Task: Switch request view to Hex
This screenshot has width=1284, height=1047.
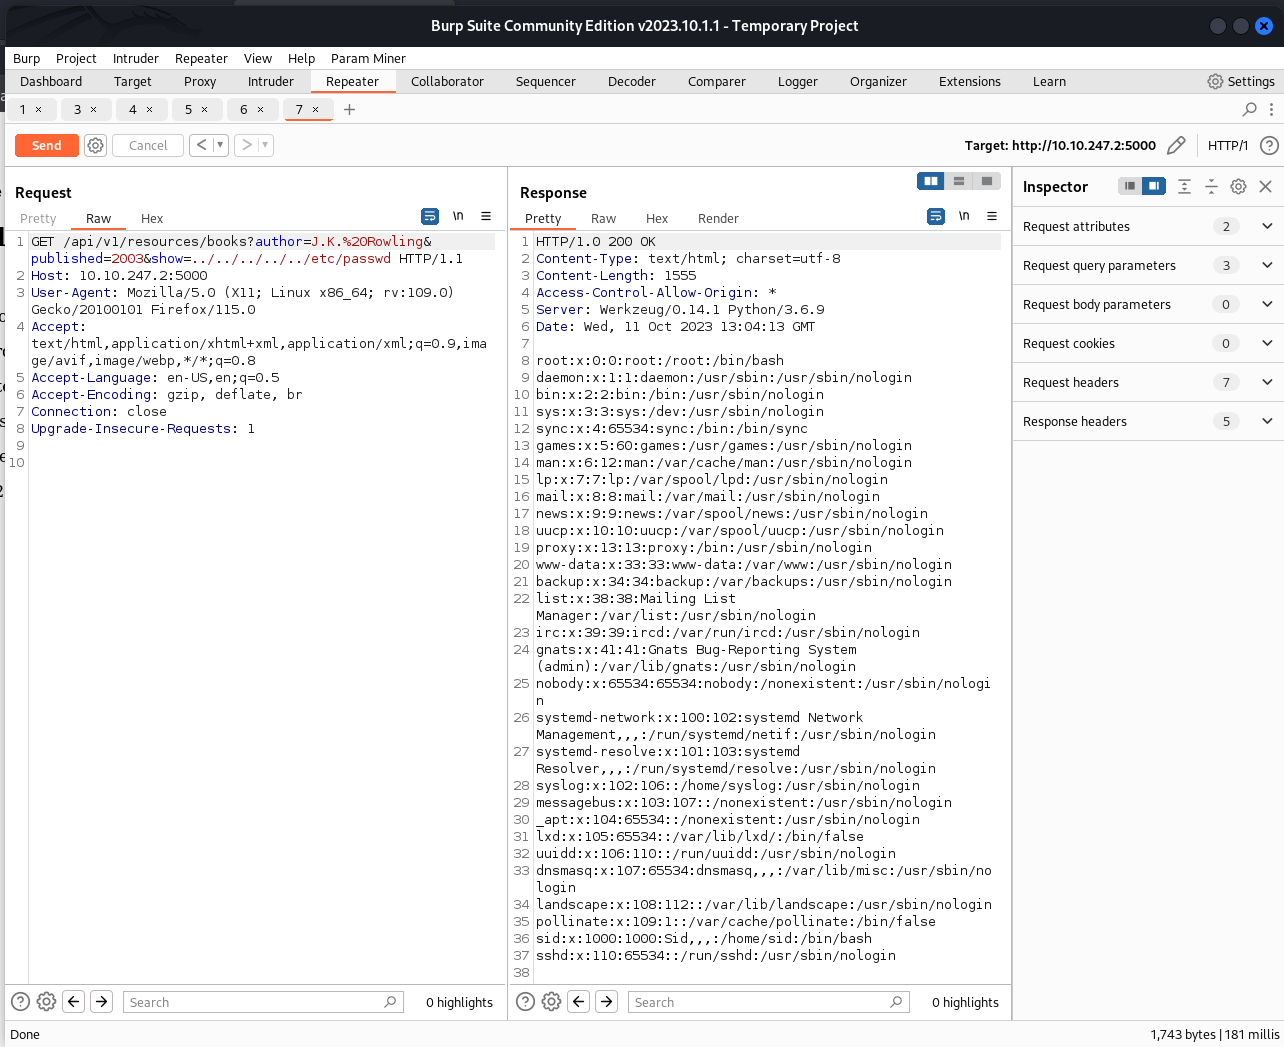Action: coord(152,218)
